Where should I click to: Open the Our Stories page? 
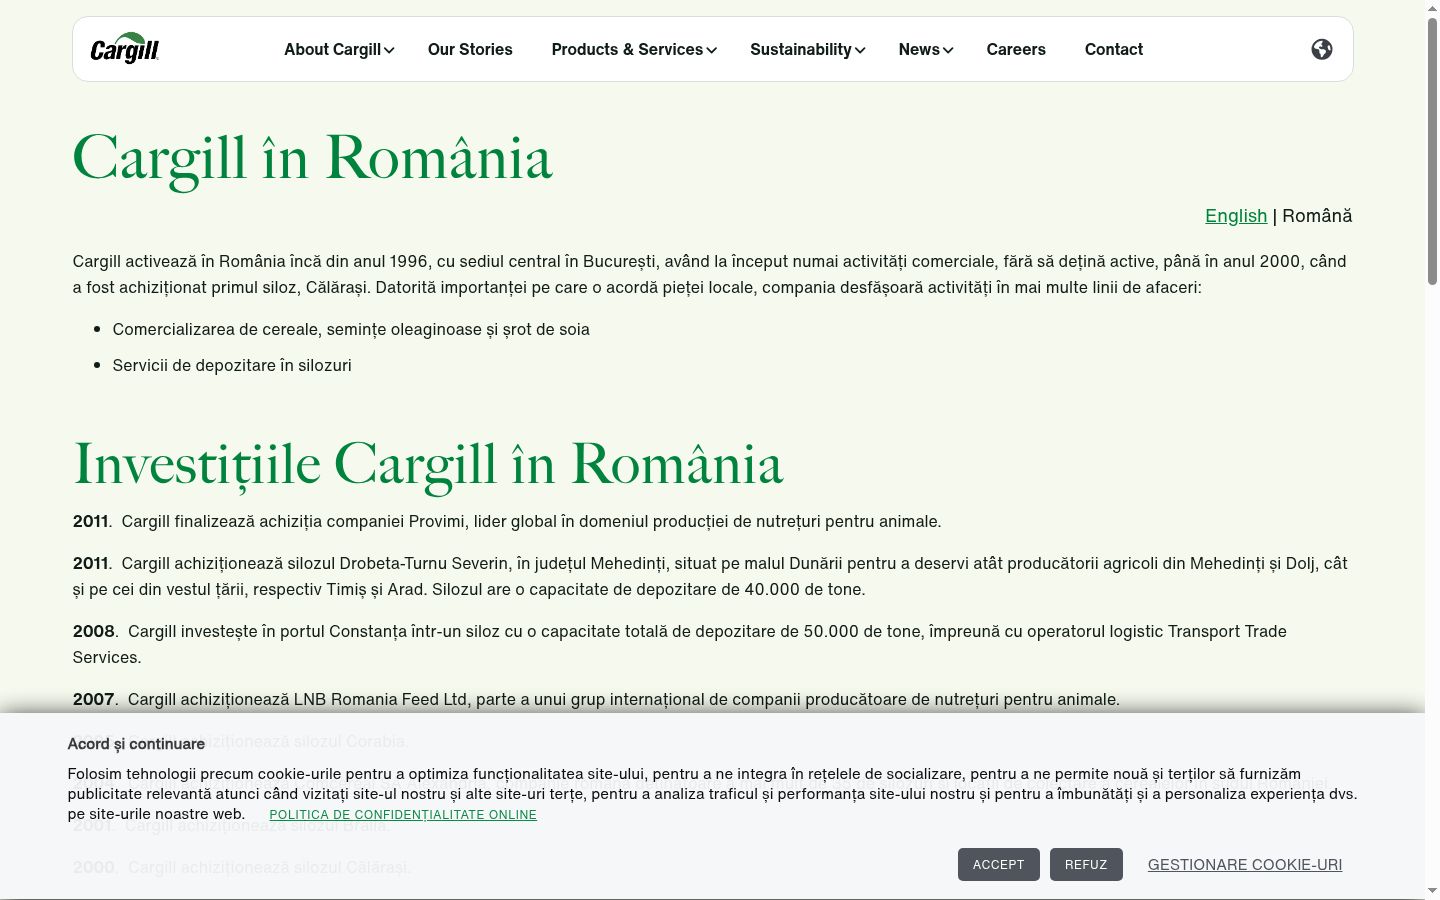coord(470,49)
